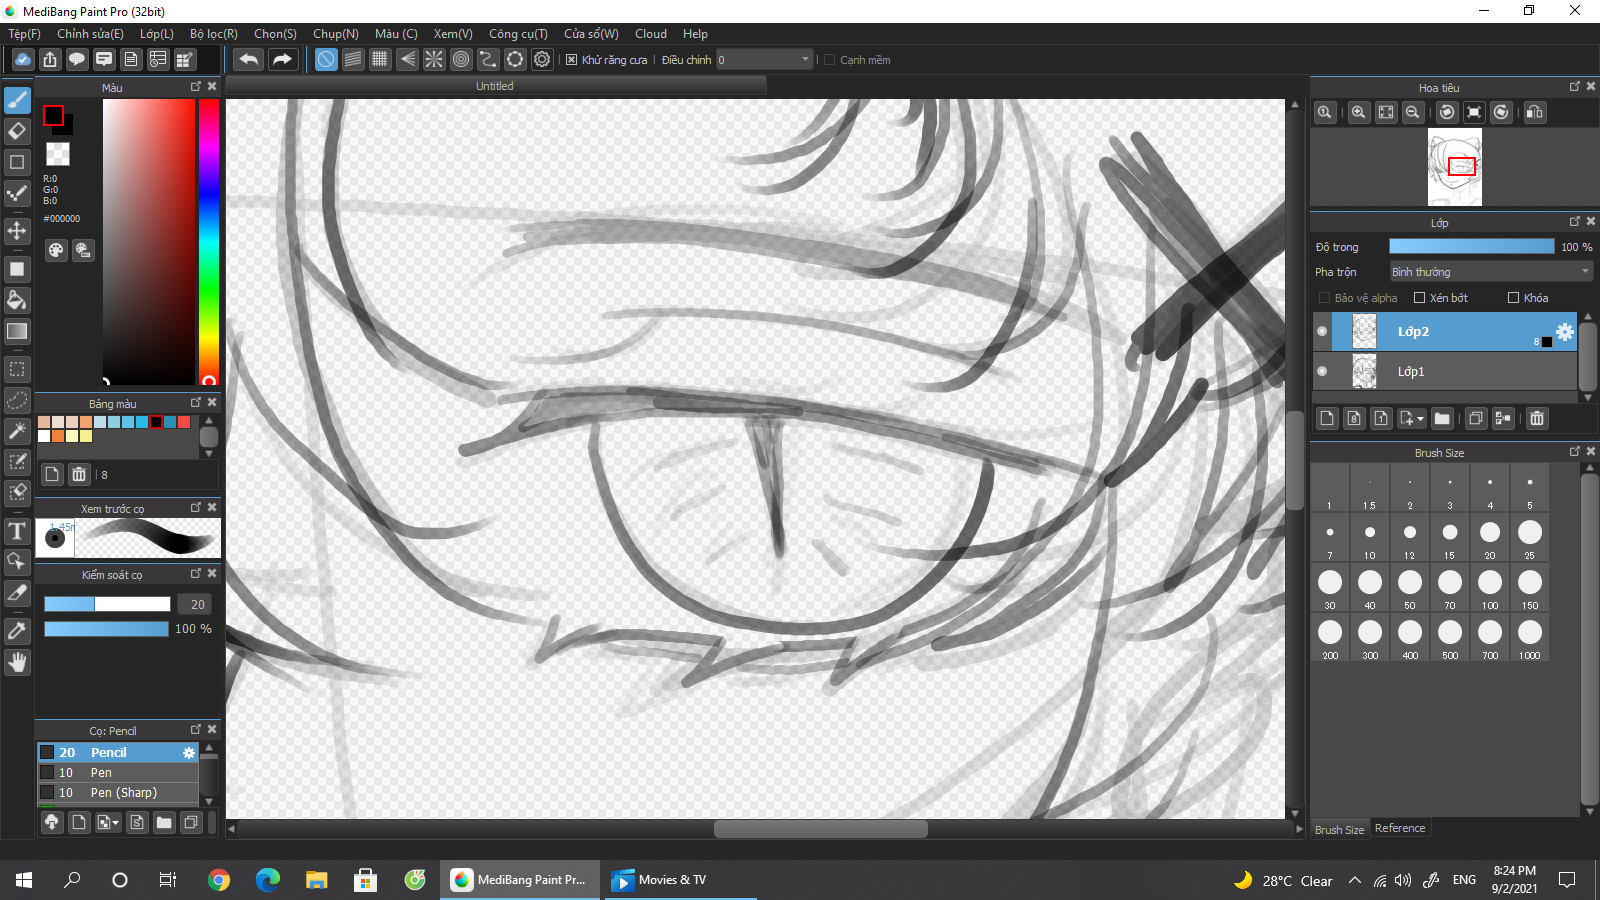Image resolution: width=1600 pixels, height=900 pixels.
Task: Enable the Xén bớt checkbox
Action: click(x=1419, y=298)
